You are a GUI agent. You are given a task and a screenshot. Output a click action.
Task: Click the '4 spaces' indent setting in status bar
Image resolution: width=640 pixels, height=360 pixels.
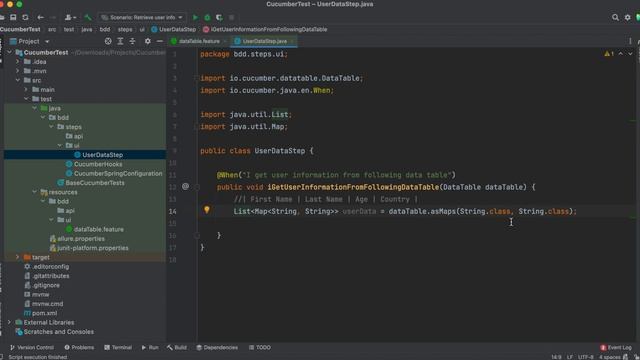coord(609,357)
